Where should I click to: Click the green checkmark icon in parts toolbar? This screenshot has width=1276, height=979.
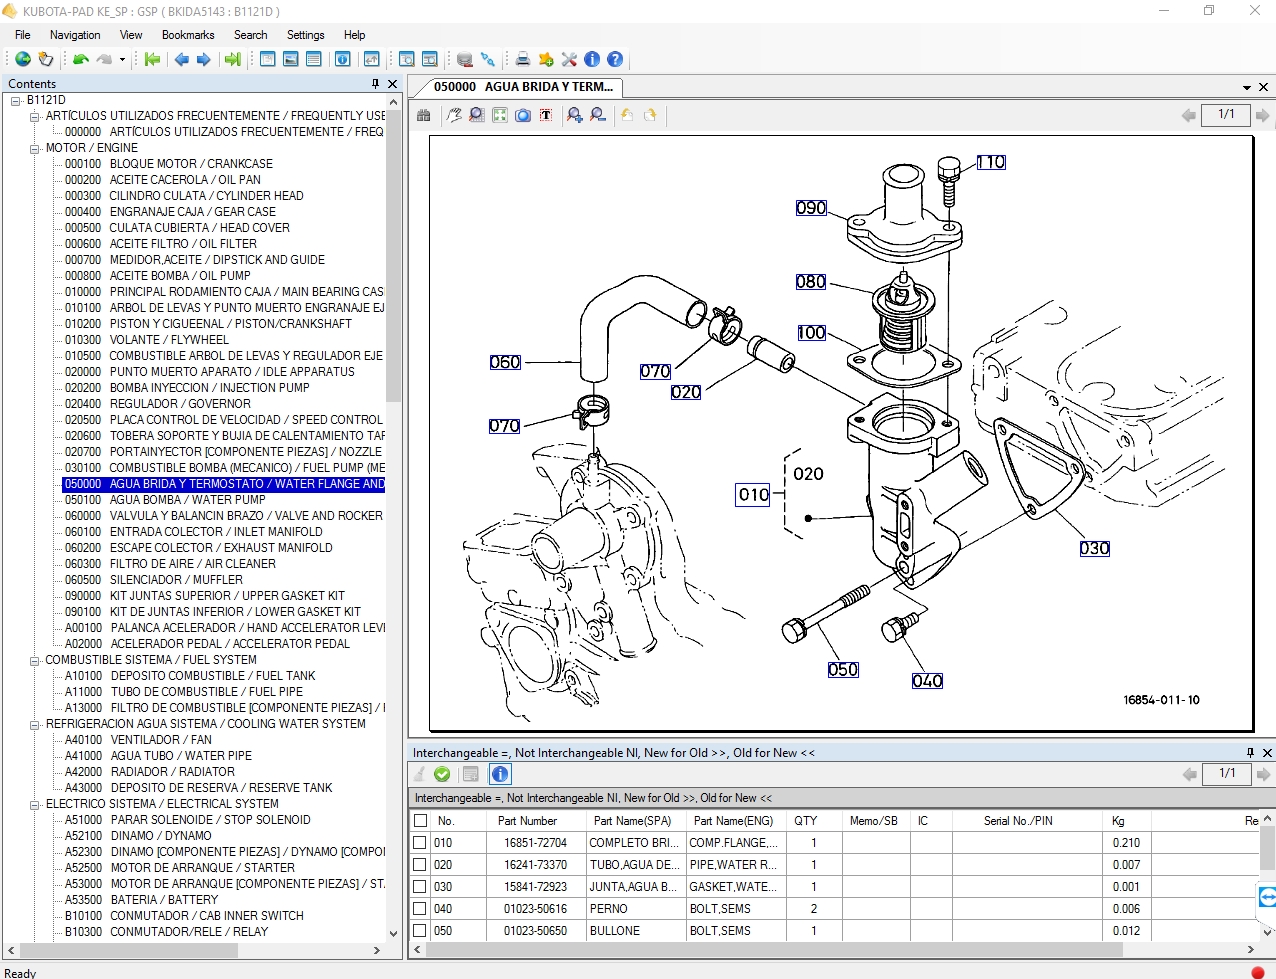pos(442,773)
